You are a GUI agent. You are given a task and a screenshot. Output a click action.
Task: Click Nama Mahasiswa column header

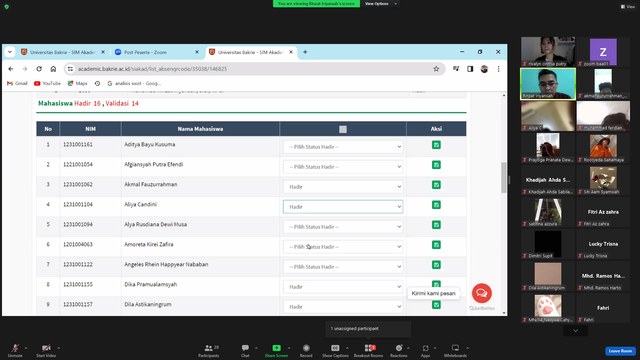(200, 129)
